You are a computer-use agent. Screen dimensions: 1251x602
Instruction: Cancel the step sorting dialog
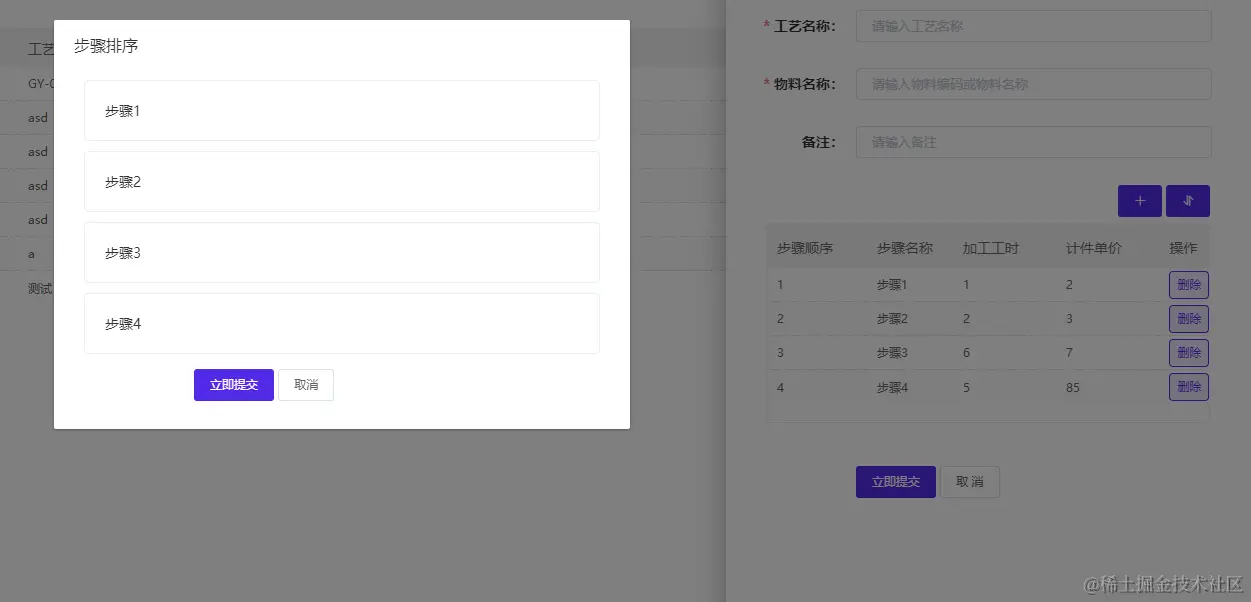306,385
